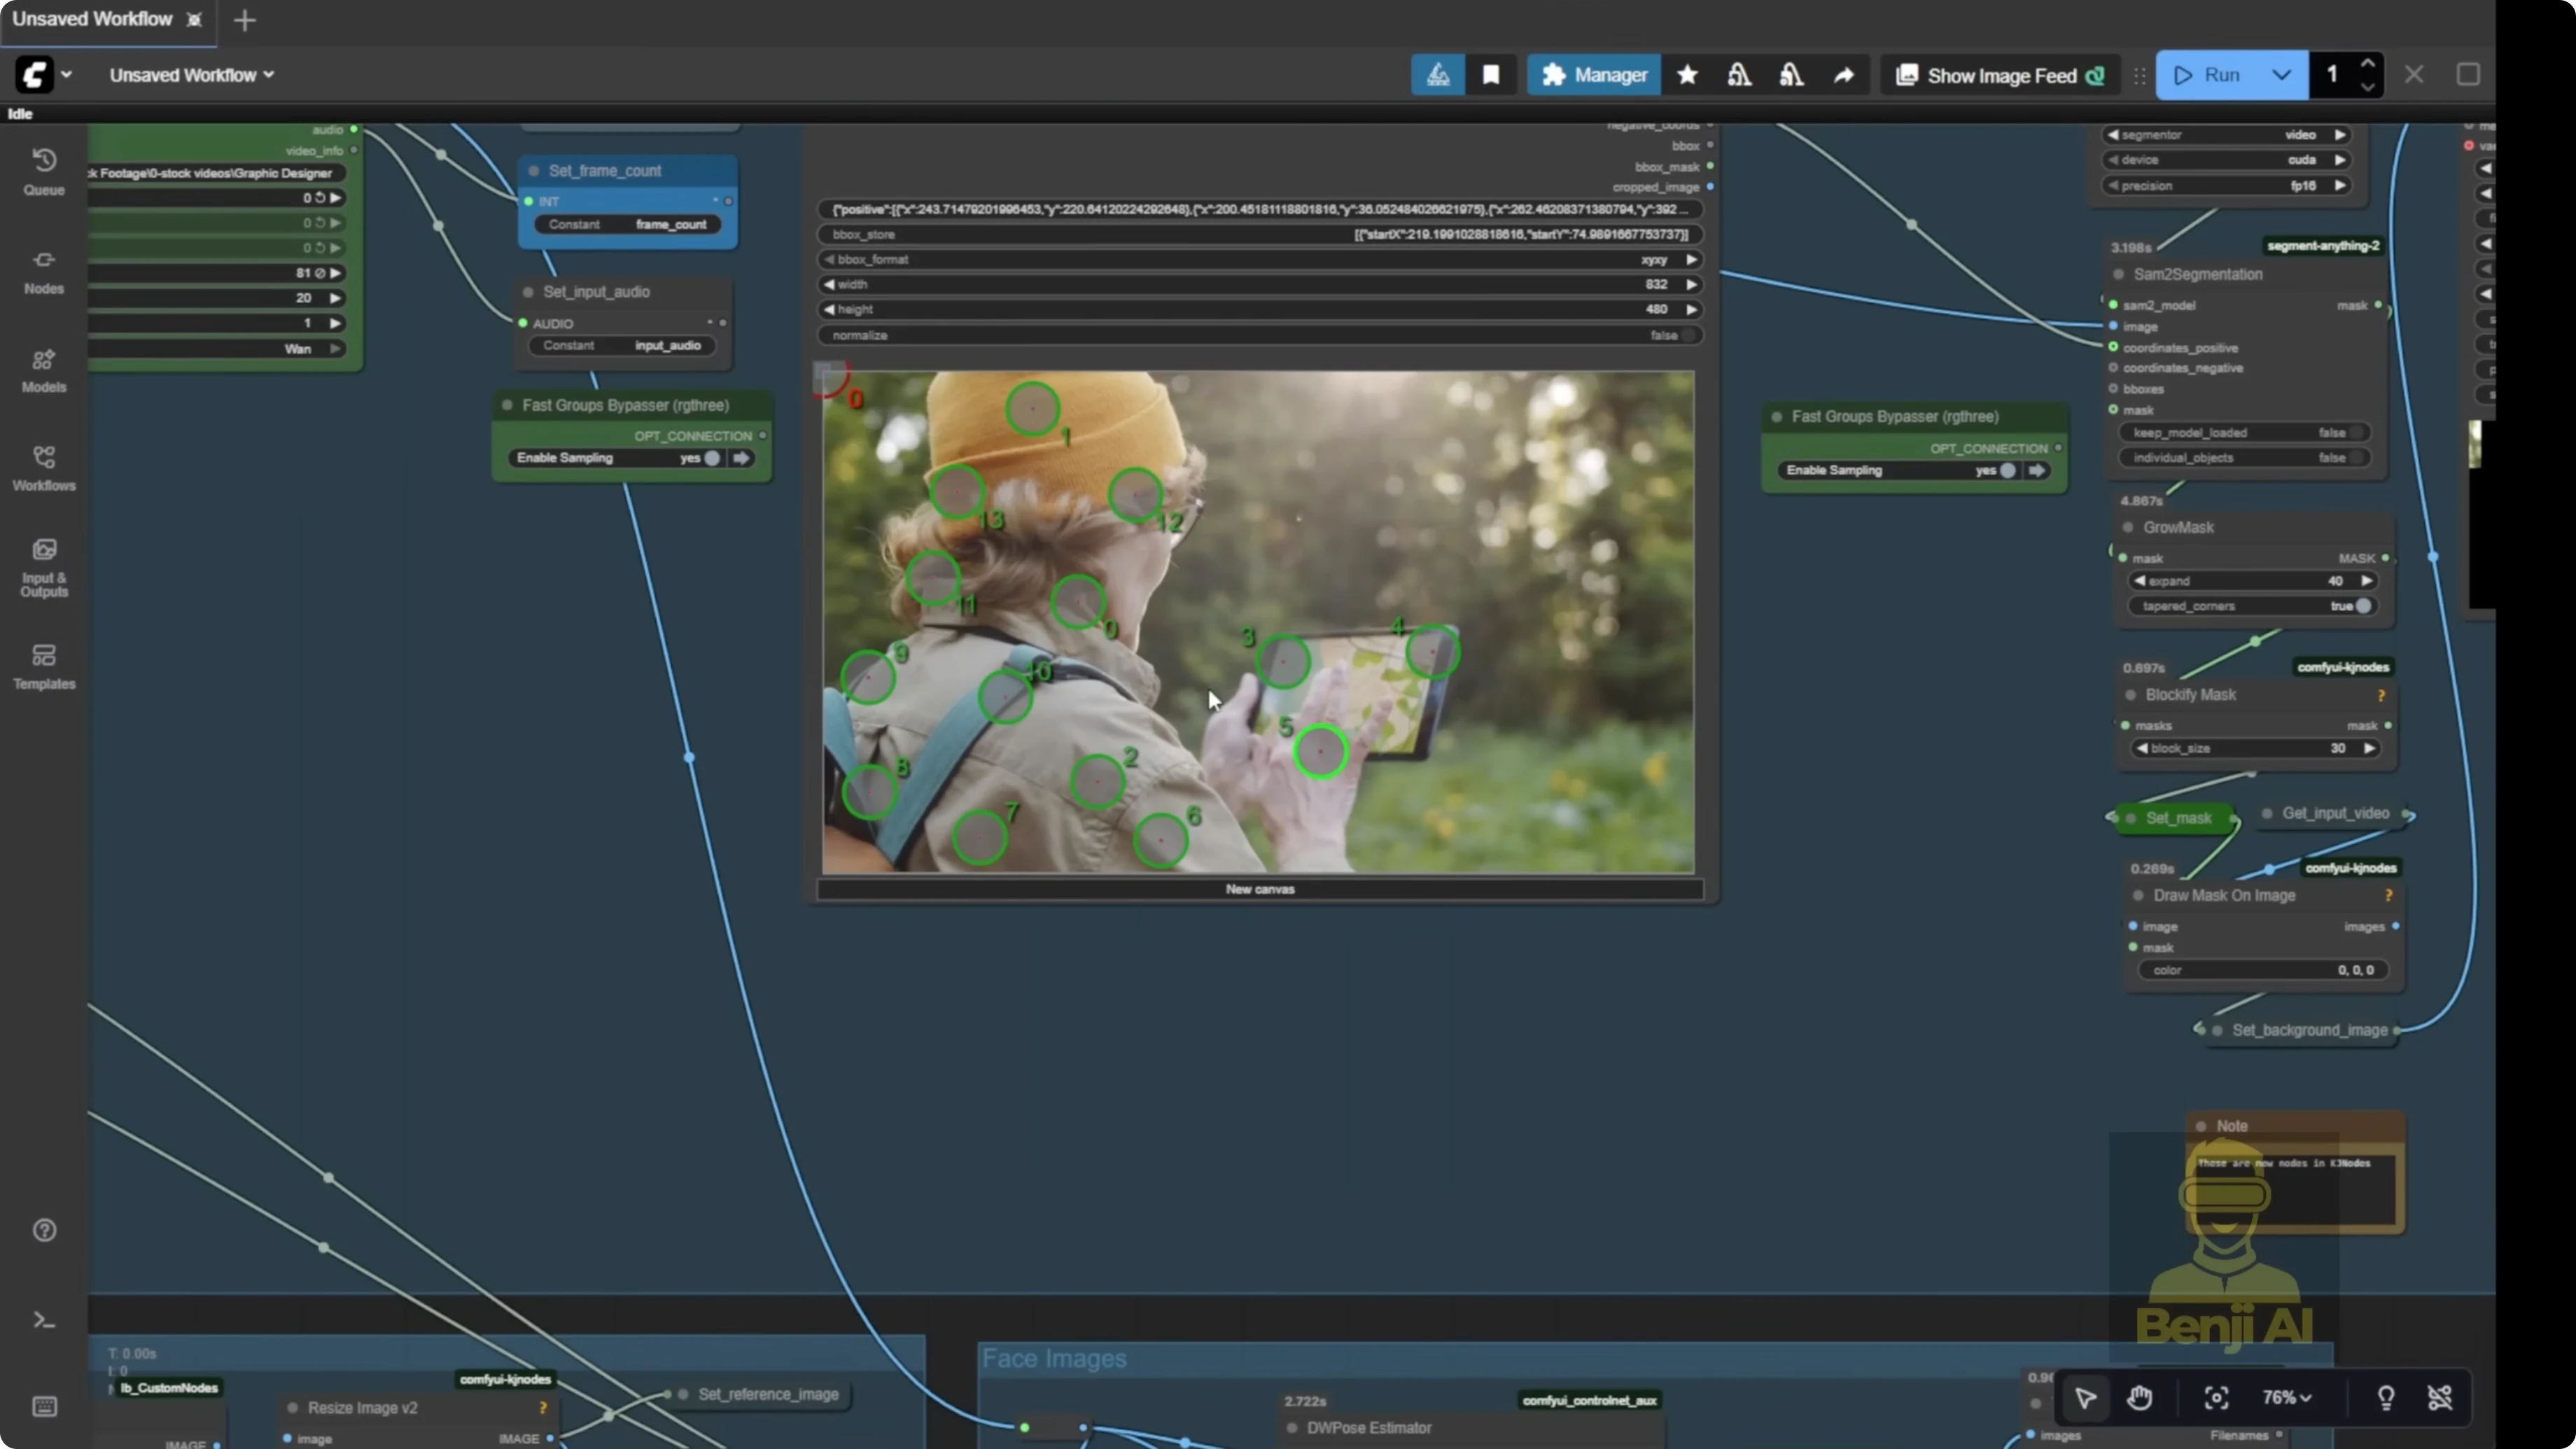Screen dimensions: 2576x1449
Task: Open the Run options dropdown chevron
Action: (2283, 75)
